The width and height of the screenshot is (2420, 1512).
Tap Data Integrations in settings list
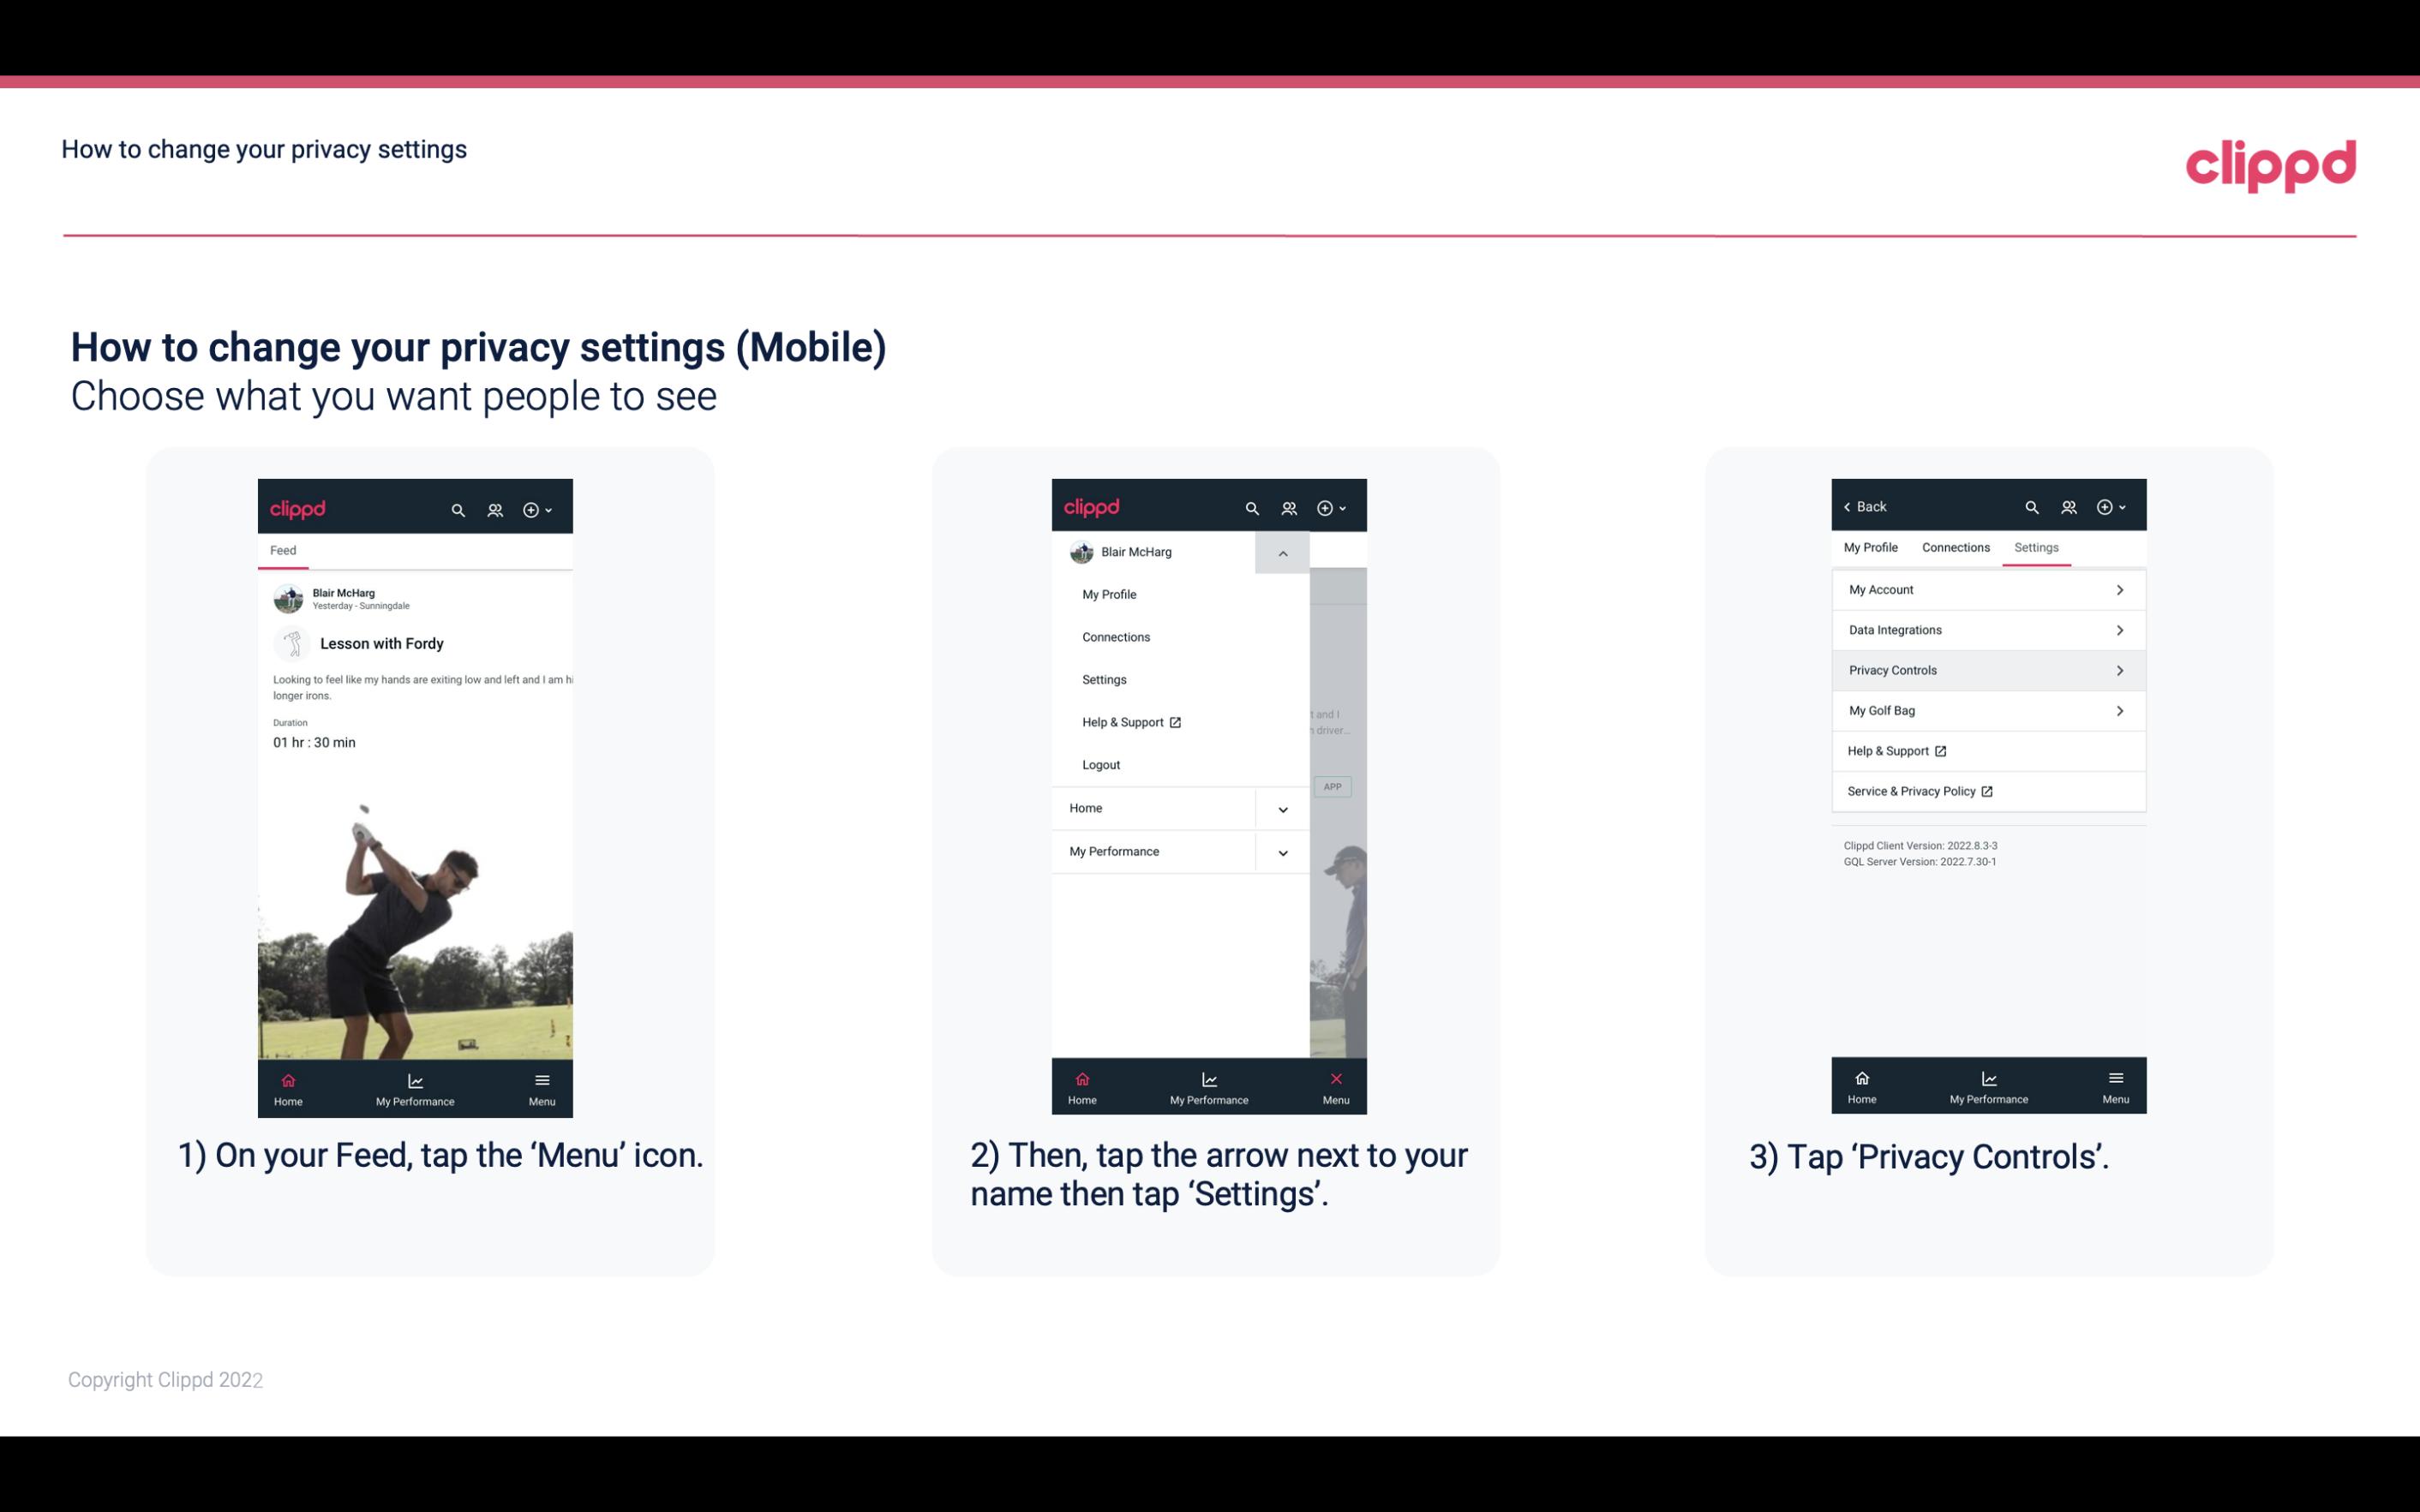tap(1986, 629)
